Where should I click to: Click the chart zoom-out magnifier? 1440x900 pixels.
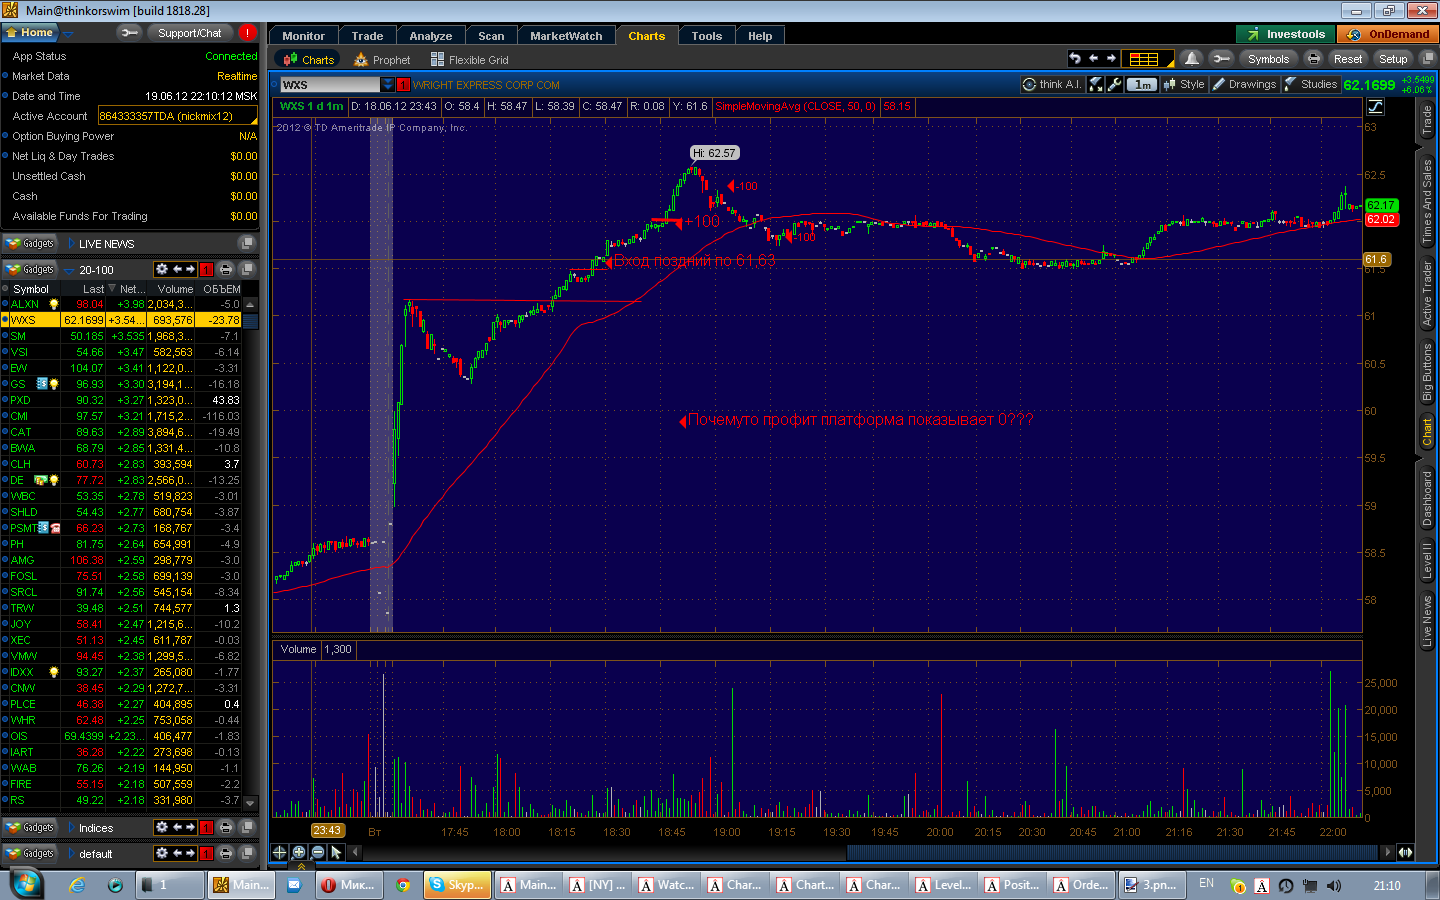click(x=317, y=853)
